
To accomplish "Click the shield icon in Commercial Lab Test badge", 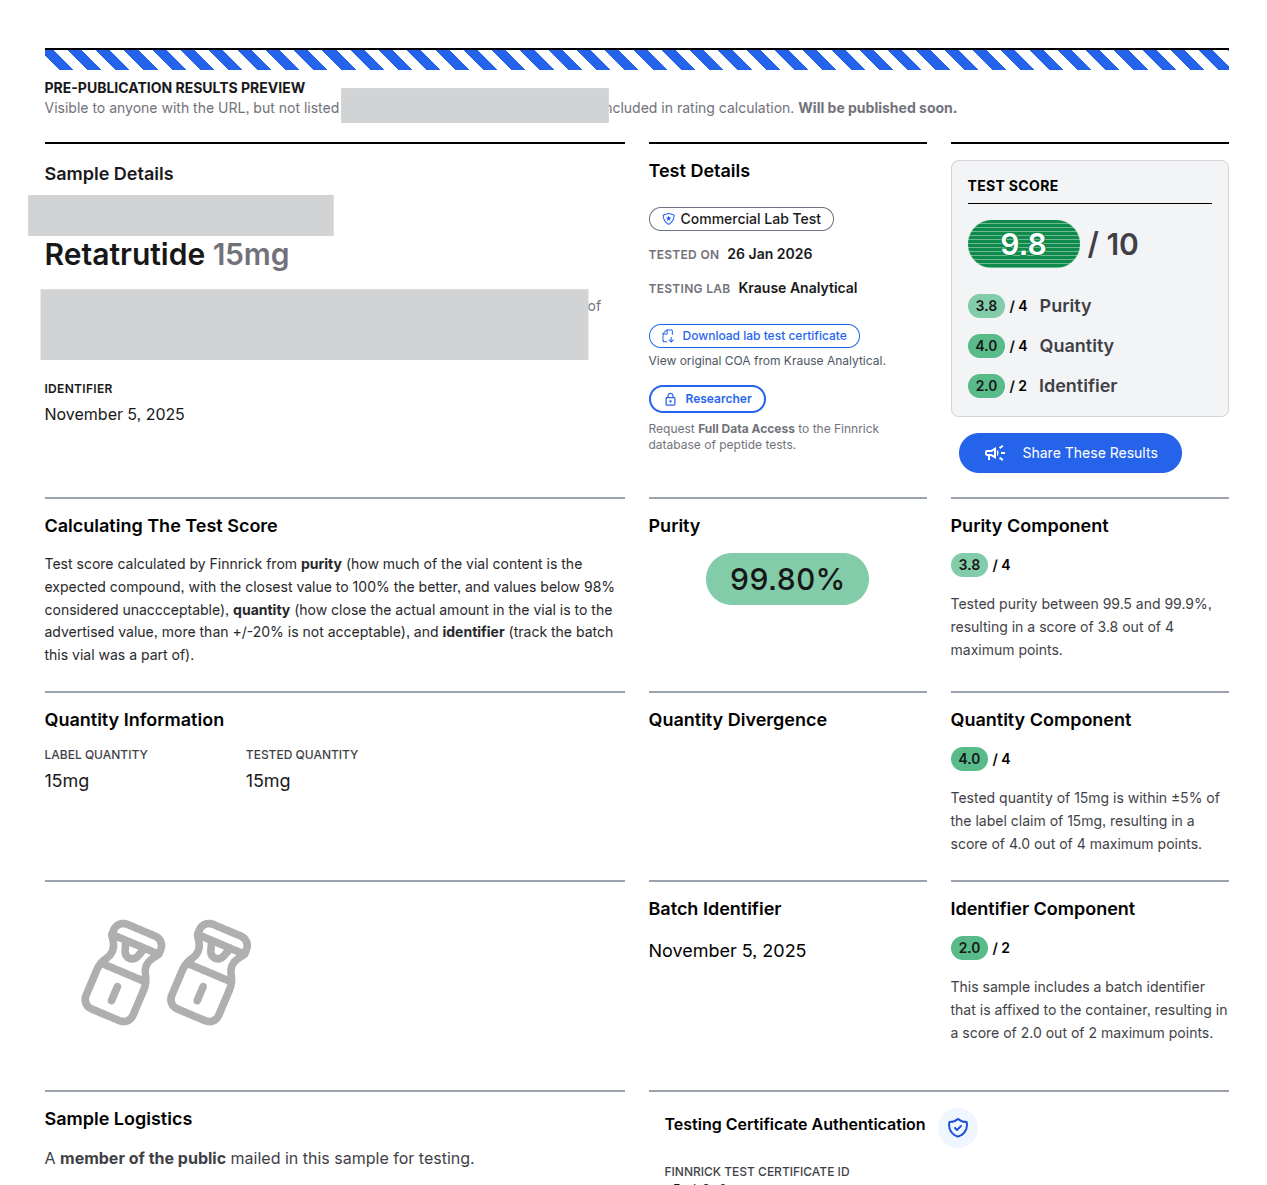I will pos(668,219).
